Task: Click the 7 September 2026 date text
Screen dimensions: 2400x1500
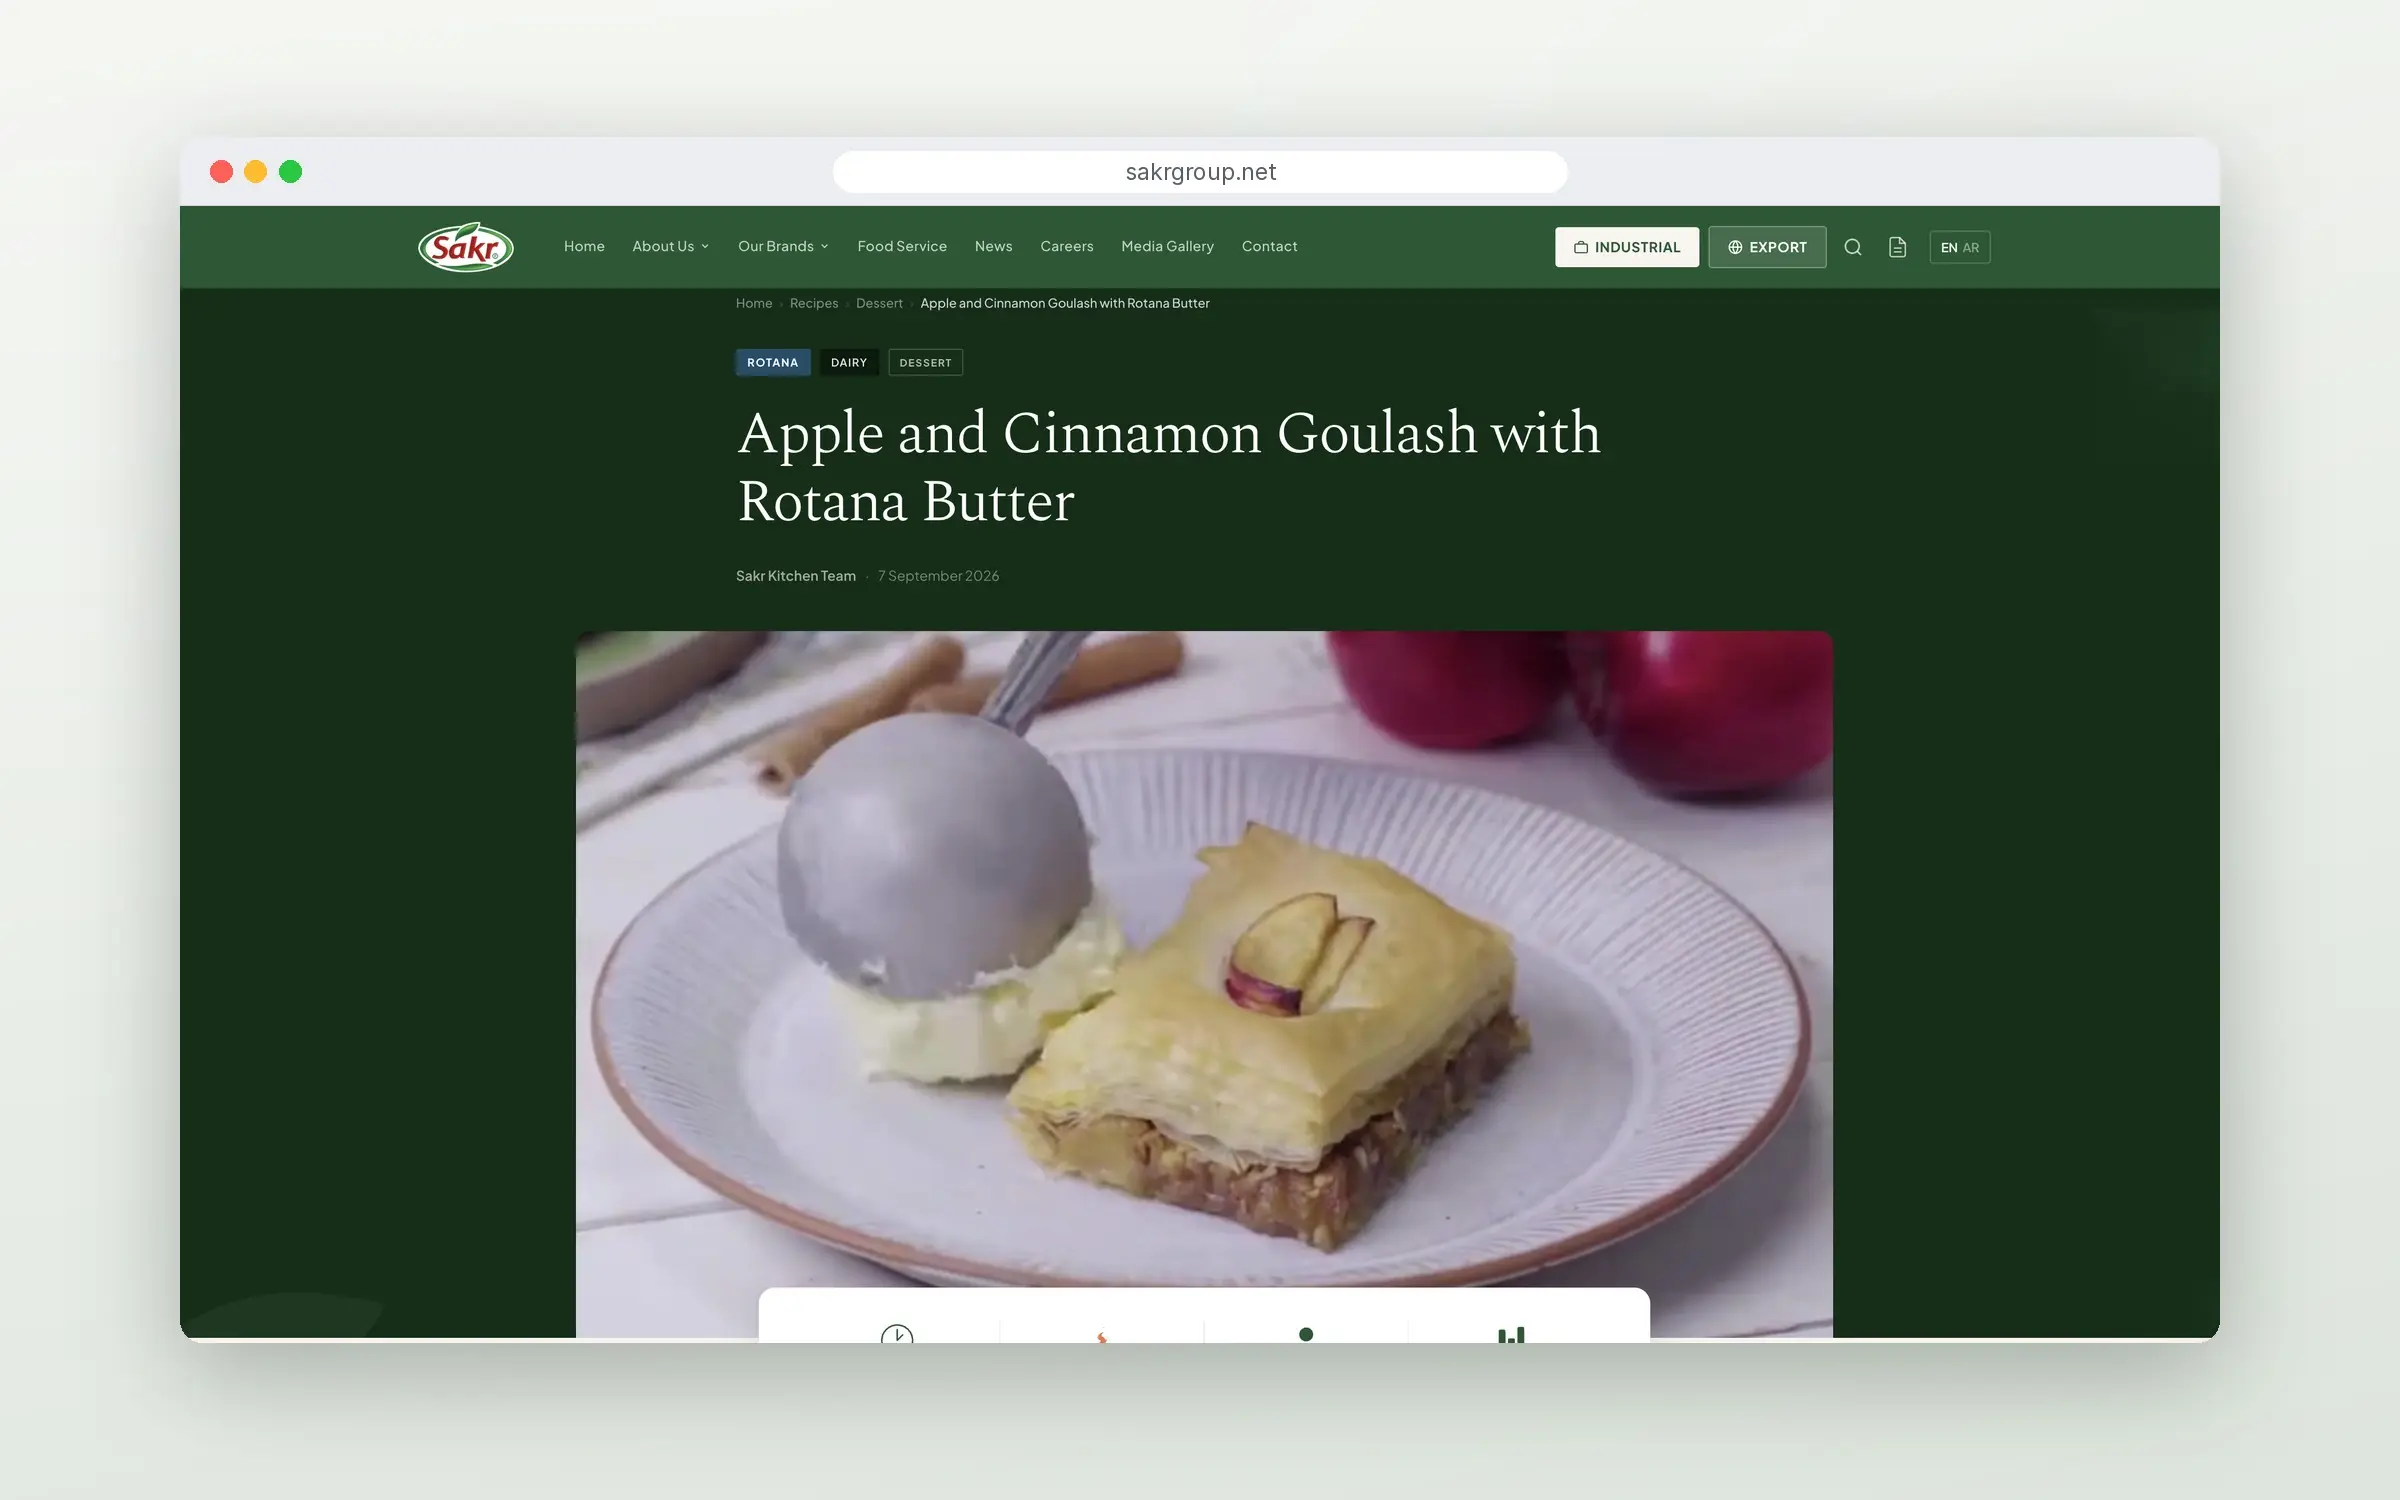Action: click(938, 576)
